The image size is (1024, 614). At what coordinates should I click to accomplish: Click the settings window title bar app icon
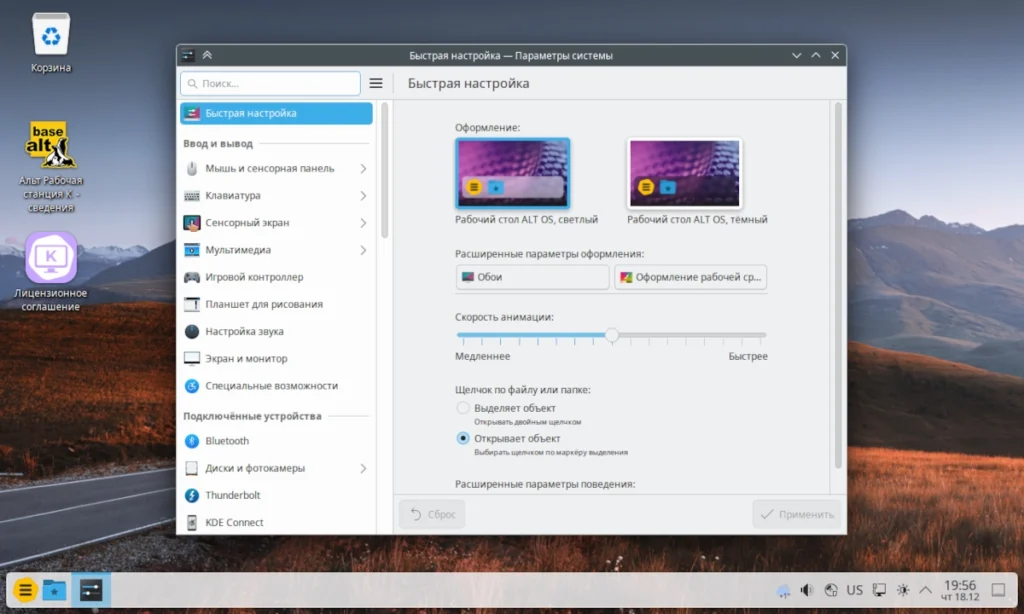tap(188, 56)
